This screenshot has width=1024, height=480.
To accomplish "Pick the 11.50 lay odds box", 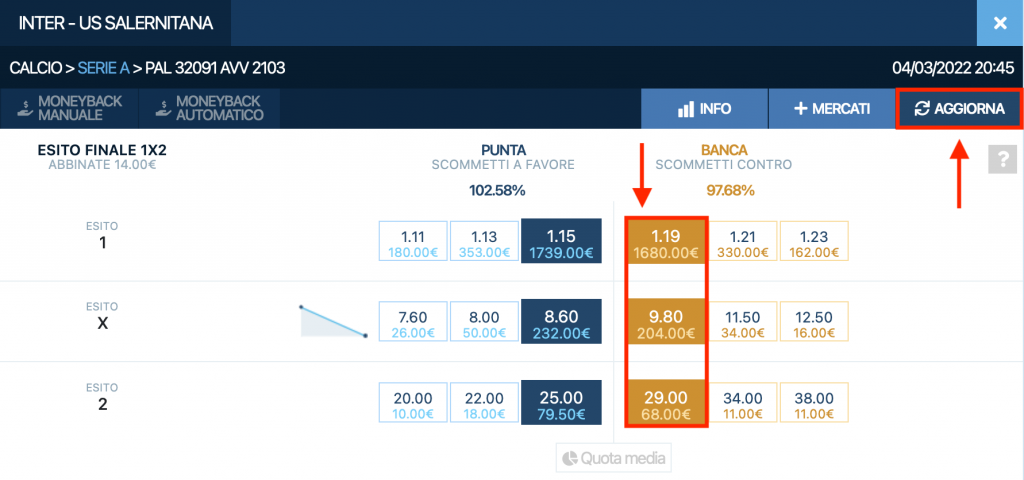I will pos(742,324).
